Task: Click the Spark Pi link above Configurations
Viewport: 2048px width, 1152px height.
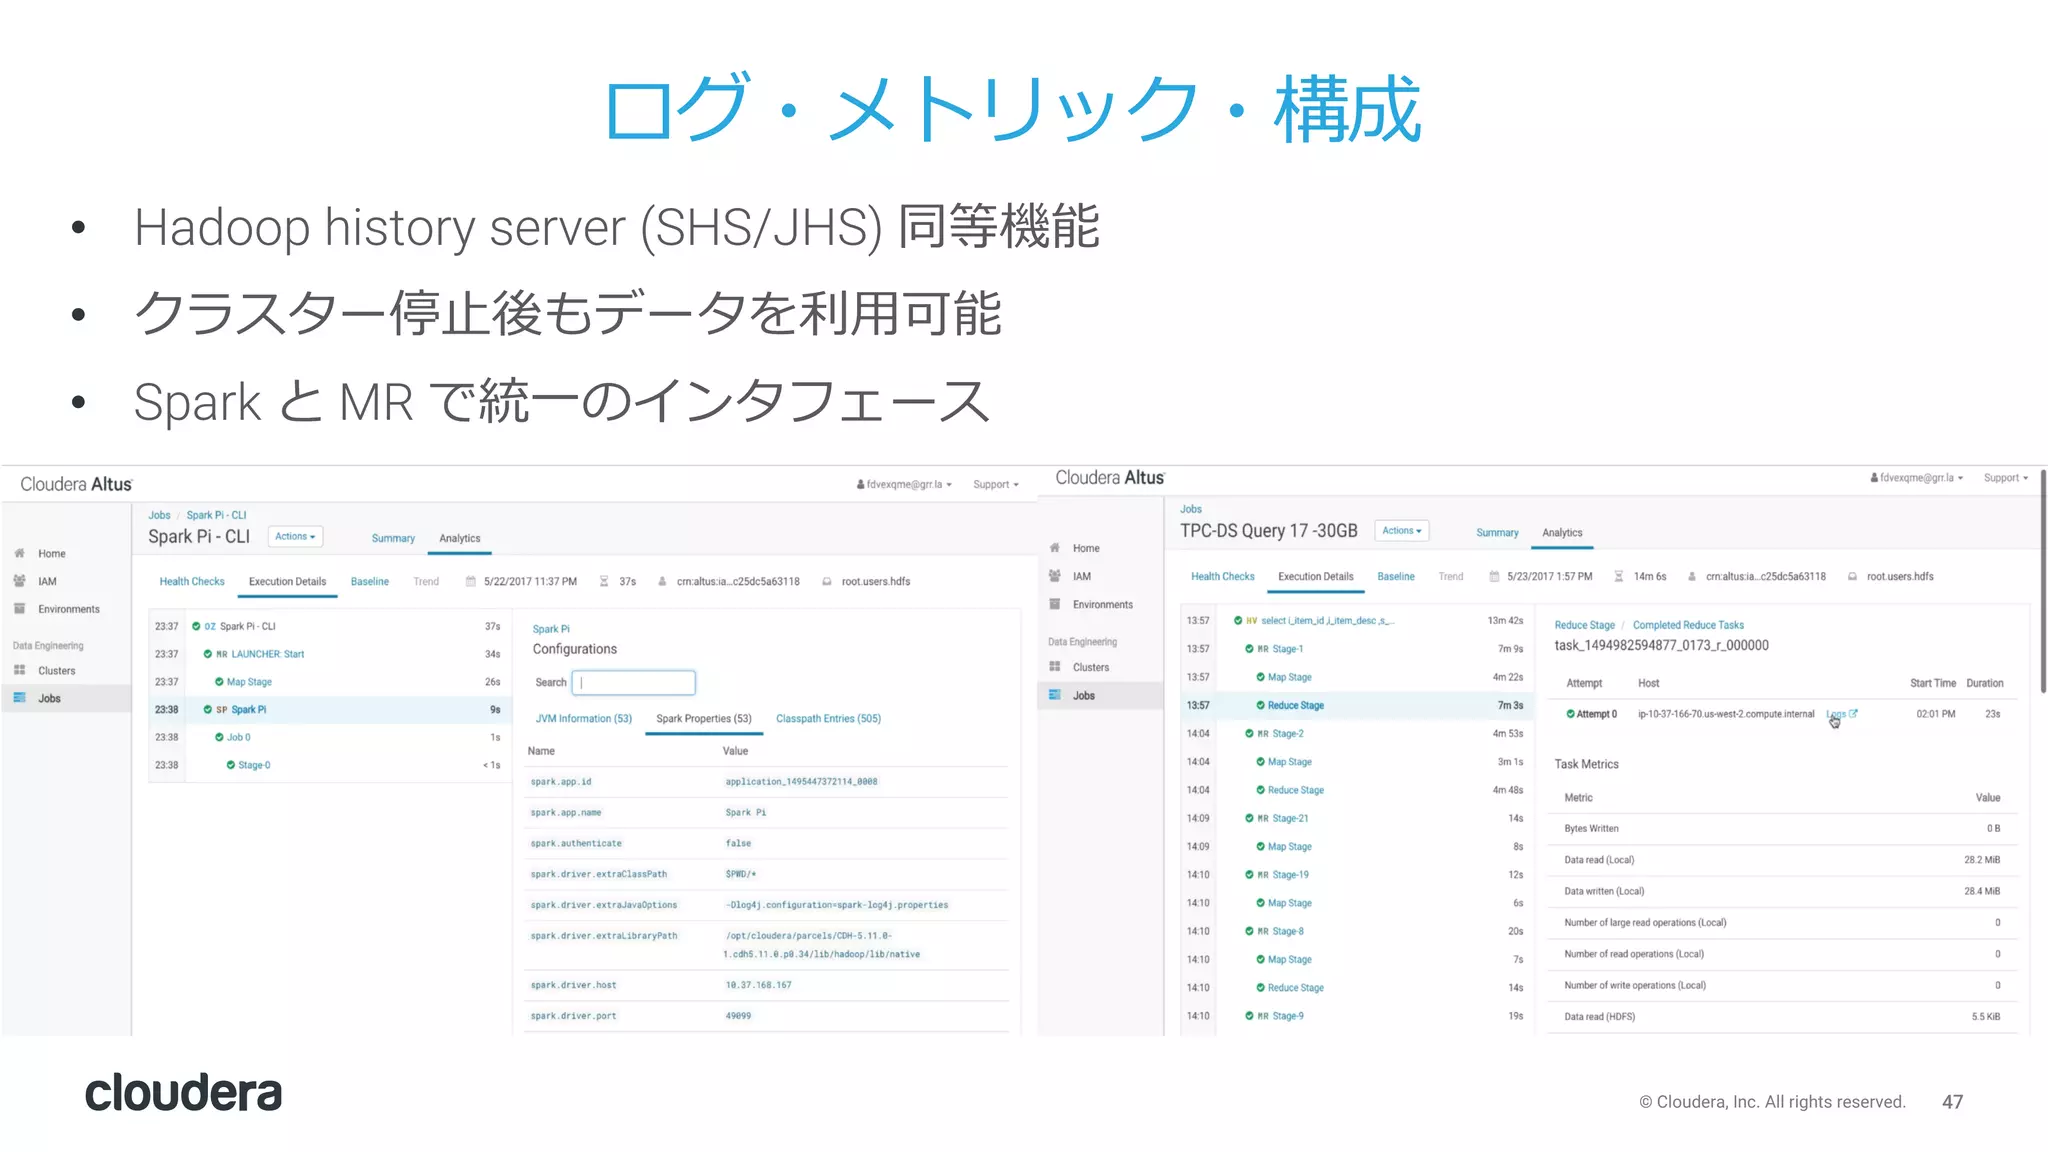Action: [551, 630]
